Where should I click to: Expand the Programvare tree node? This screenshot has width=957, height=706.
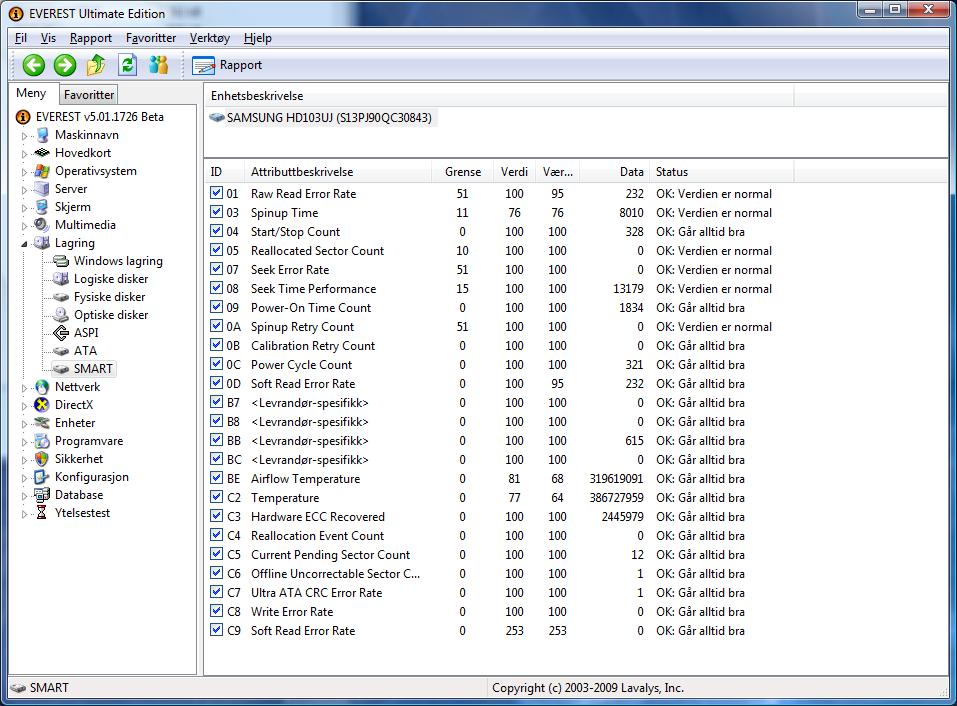click(24, 442)
